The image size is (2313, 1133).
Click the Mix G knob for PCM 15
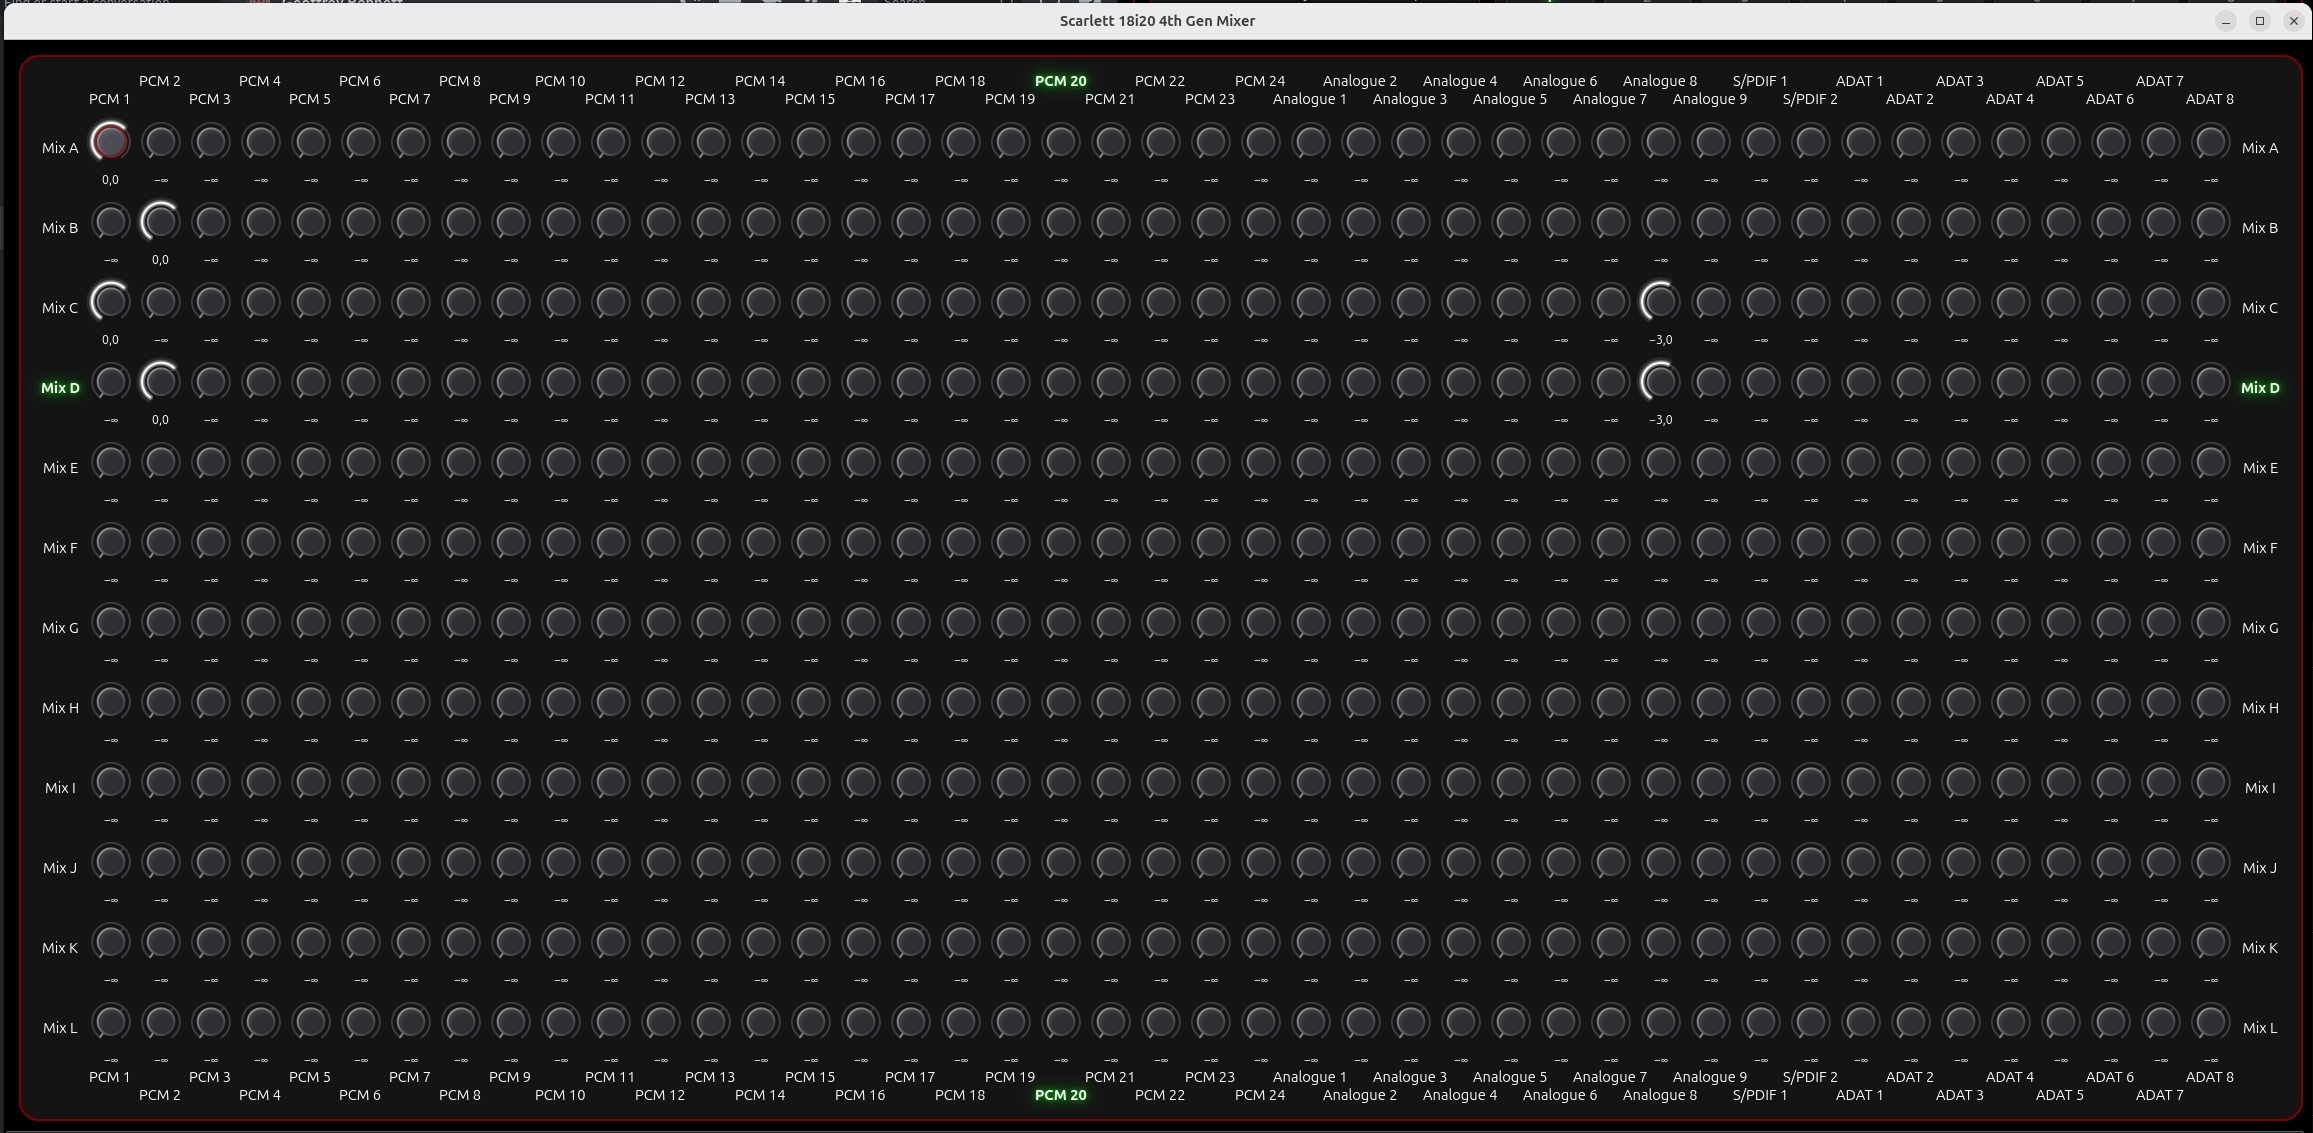pyautogui.click(x=810, y=622)
